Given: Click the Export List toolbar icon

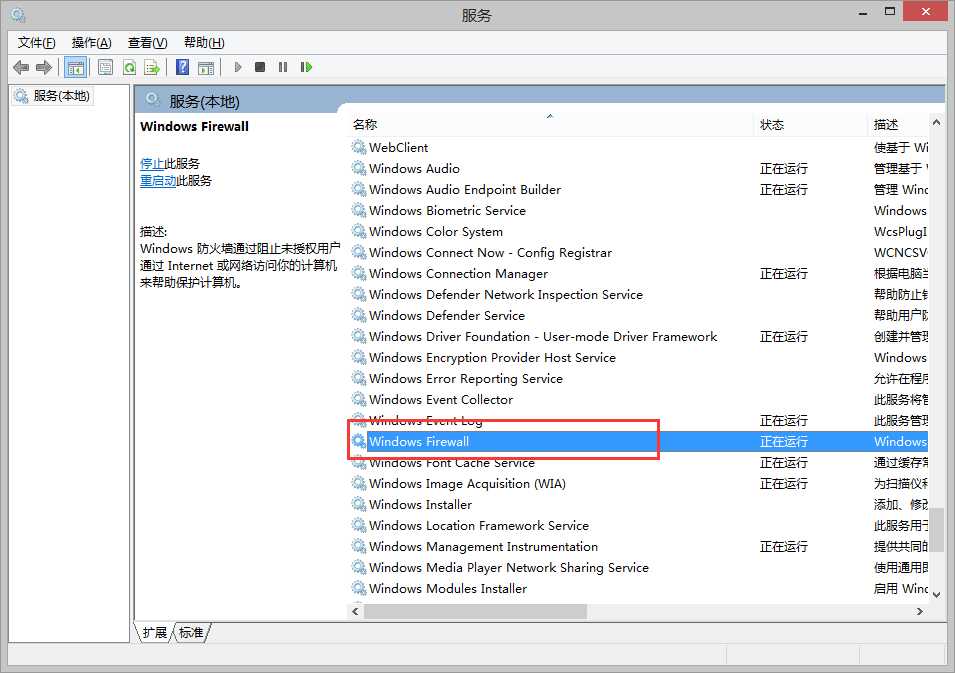Looking at the screenshot, I should (x=152, y=67).
